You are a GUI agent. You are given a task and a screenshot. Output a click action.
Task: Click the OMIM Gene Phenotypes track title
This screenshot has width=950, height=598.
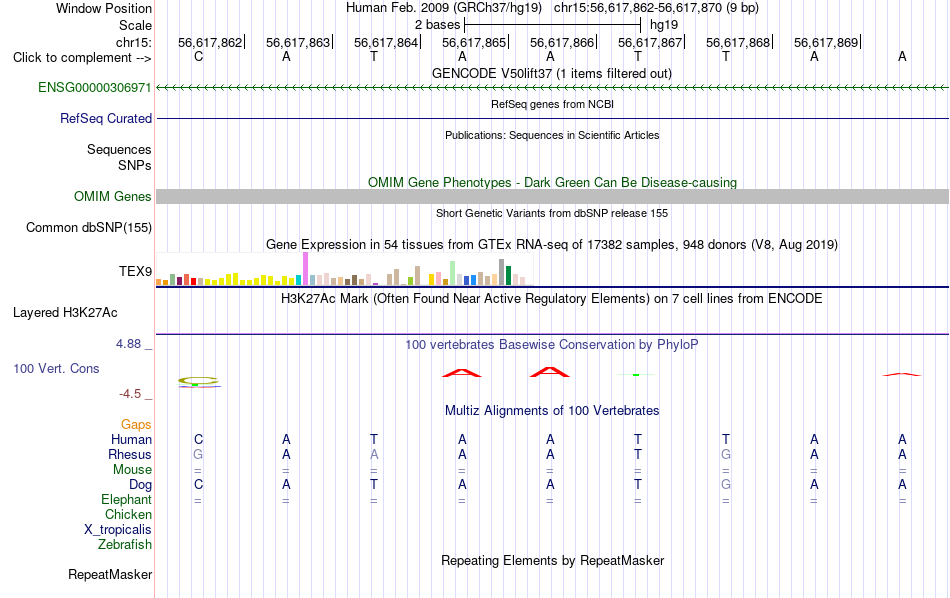pyautogui.click(x=552, y=182)
